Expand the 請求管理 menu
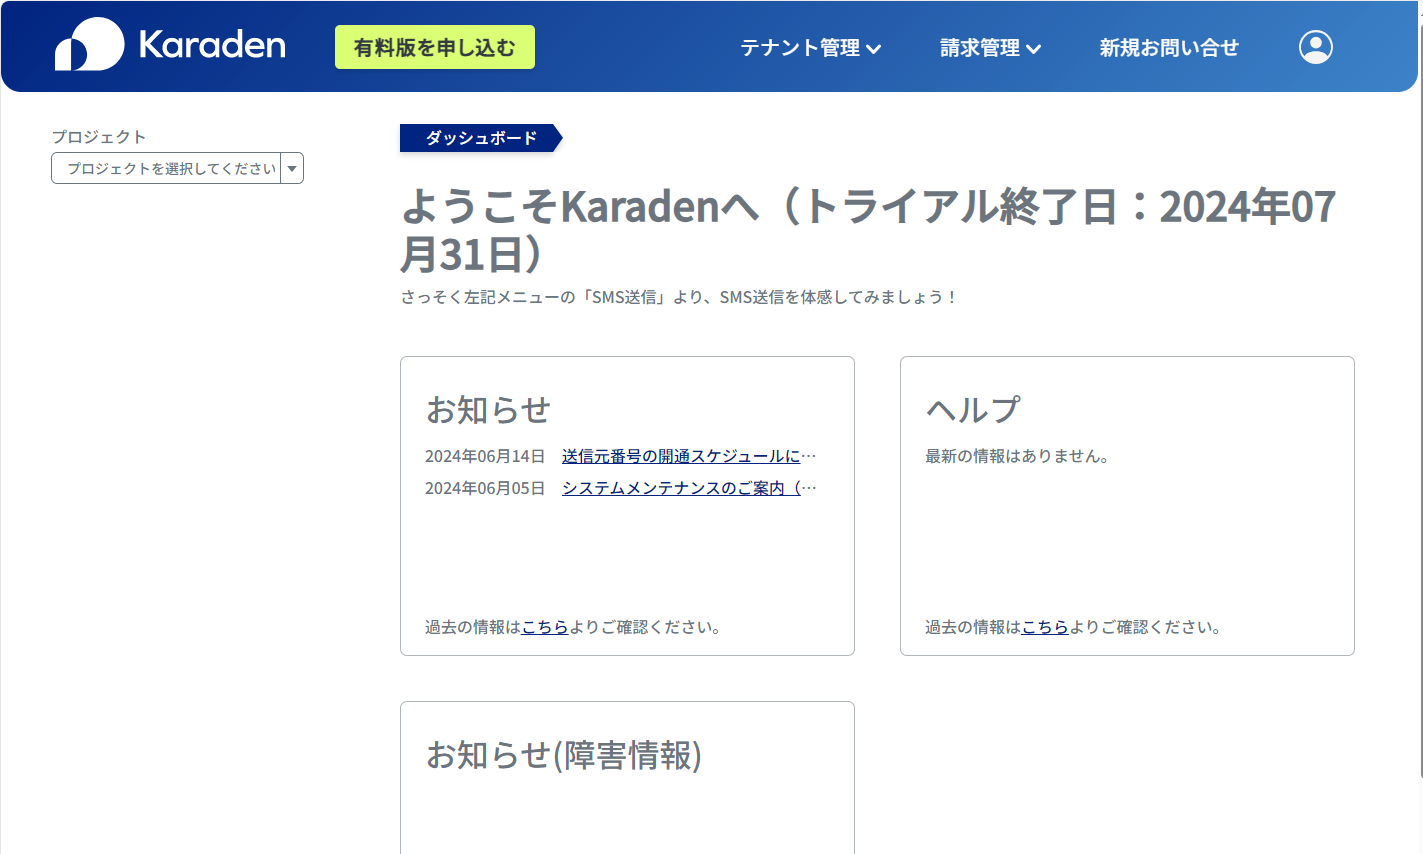The width and height of the screenshot is (1423, 854). pyautogui.click(x=990, y=48)
